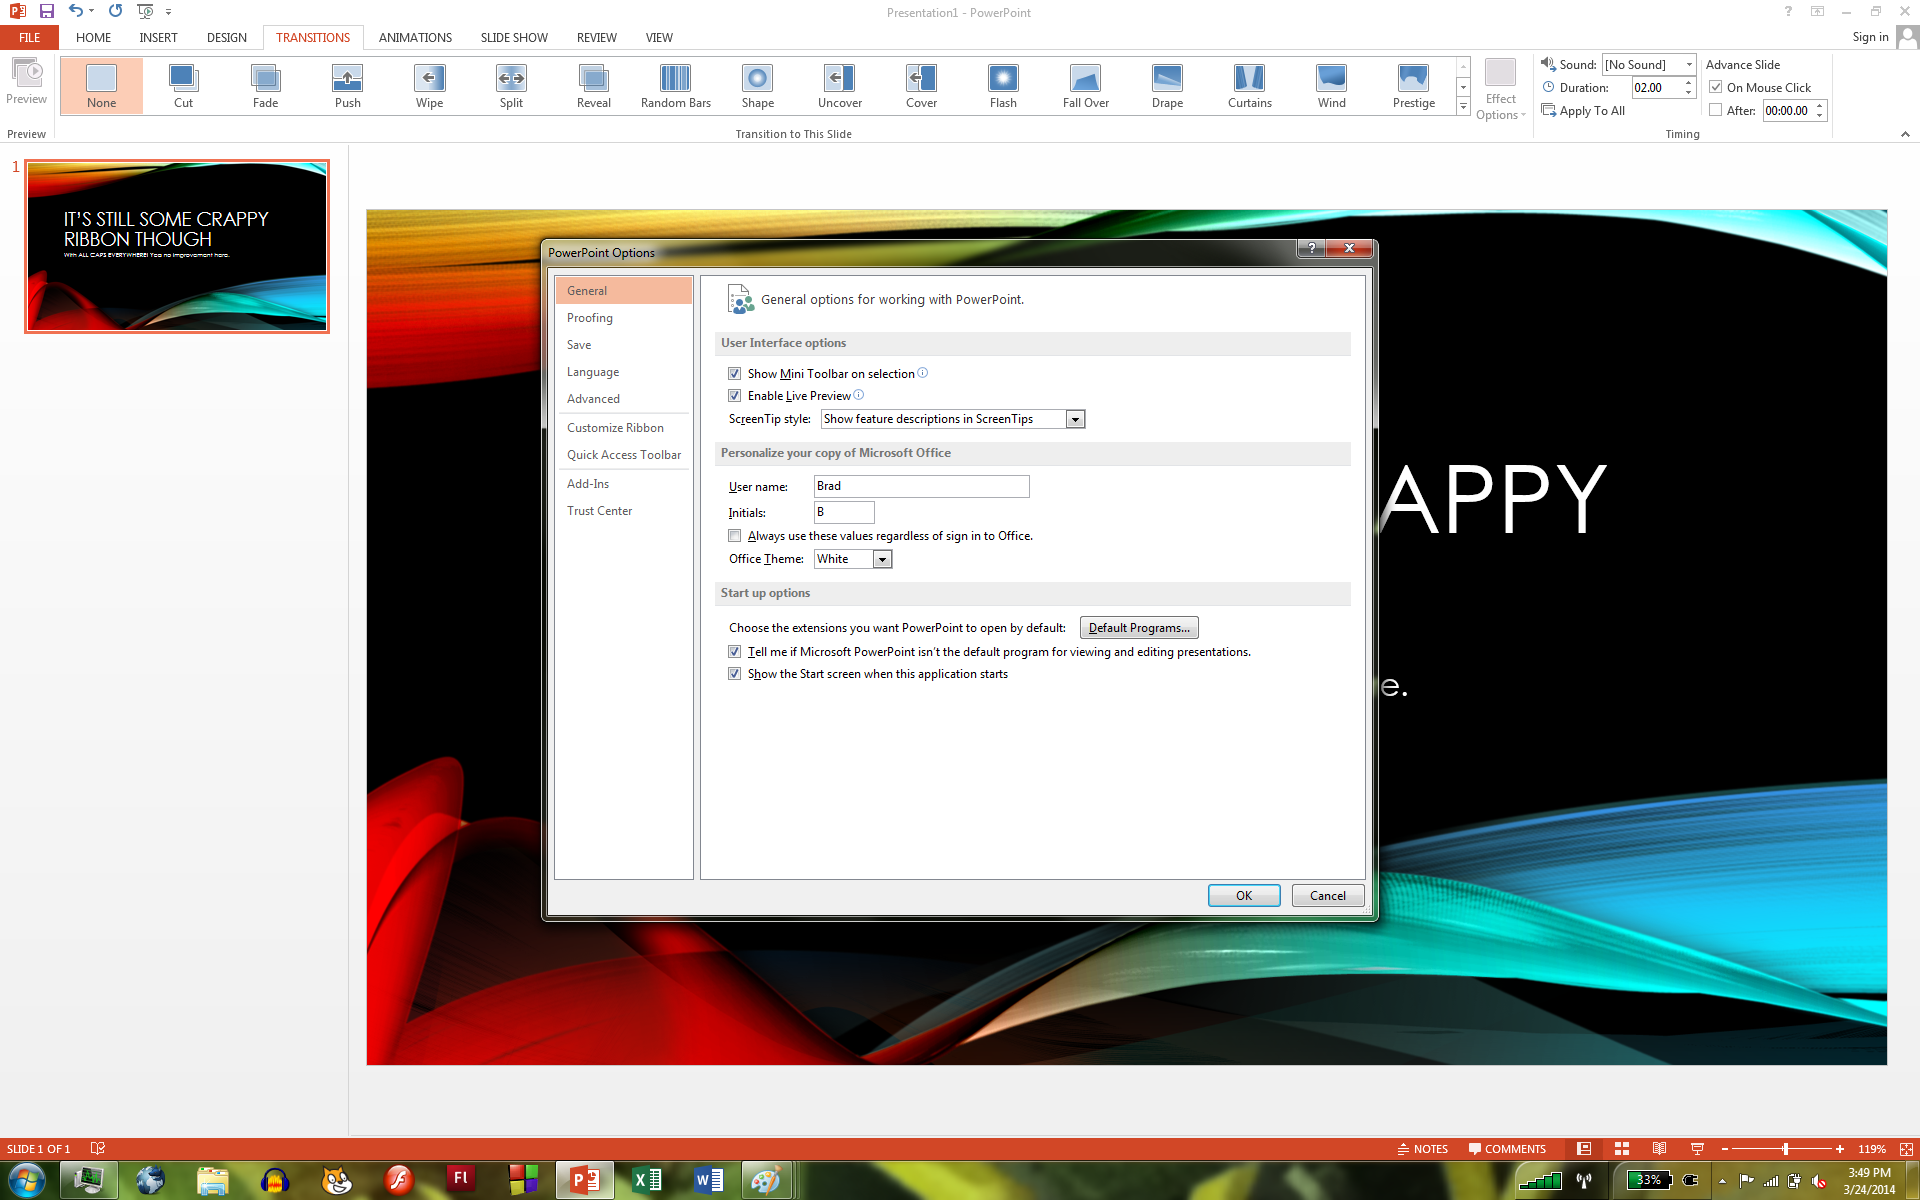Viewport: 1920px width, 1200px height.
Task: Expand the transitions gallery More arrow
Action: [1463, 106]
